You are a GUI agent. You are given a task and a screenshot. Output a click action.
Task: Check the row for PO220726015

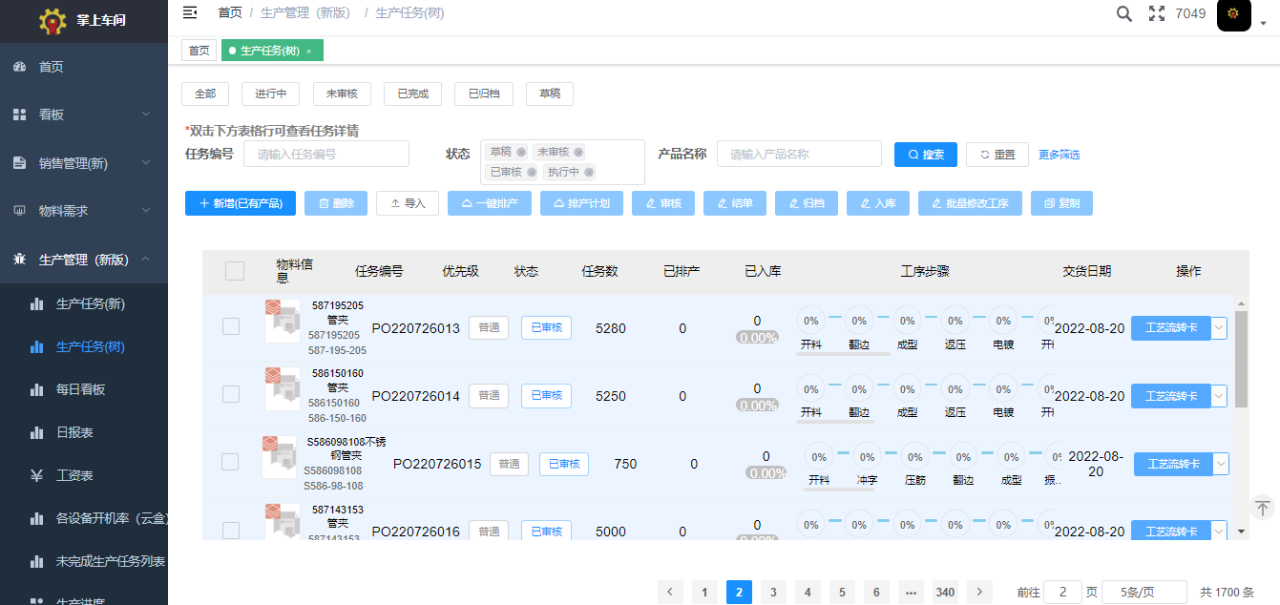230,462
